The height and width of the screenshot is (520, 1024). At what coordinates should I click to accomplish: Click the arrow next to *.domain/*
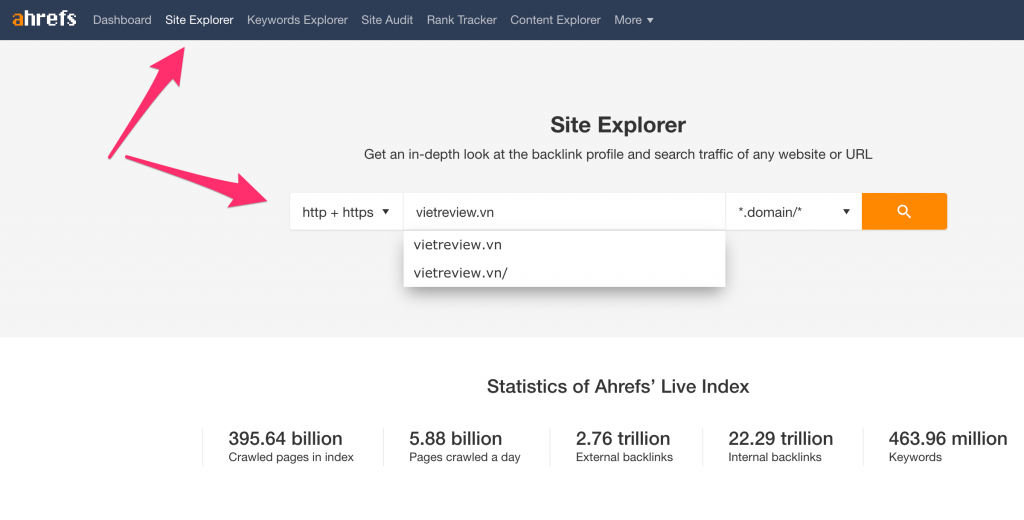(846, 212)
